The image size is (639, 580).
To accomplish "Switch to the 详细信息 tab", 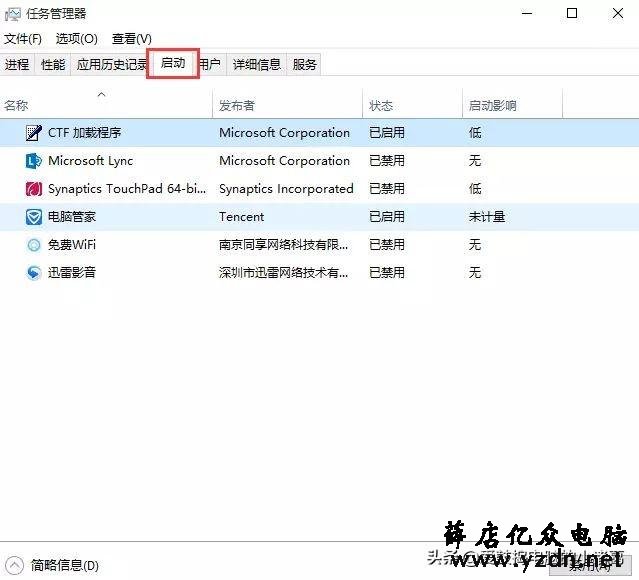I will coord(257,64).
